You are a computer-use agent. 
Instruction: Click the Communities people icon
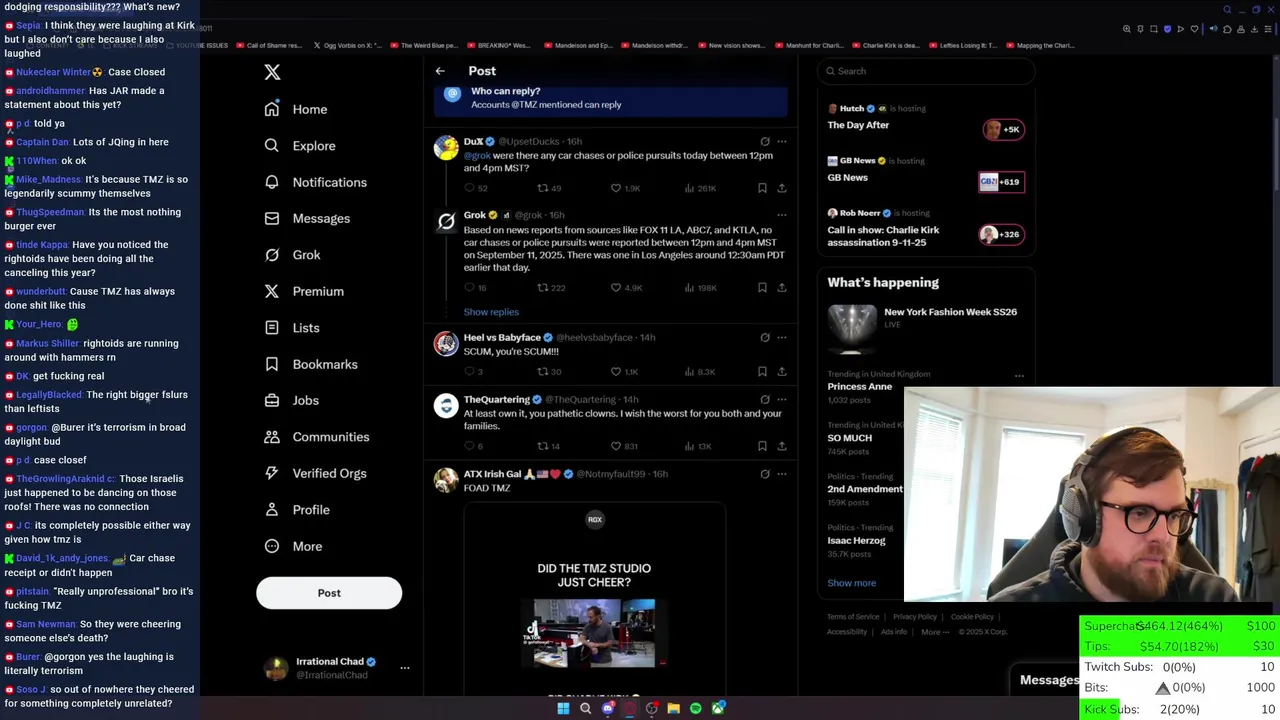click(272, 437)
